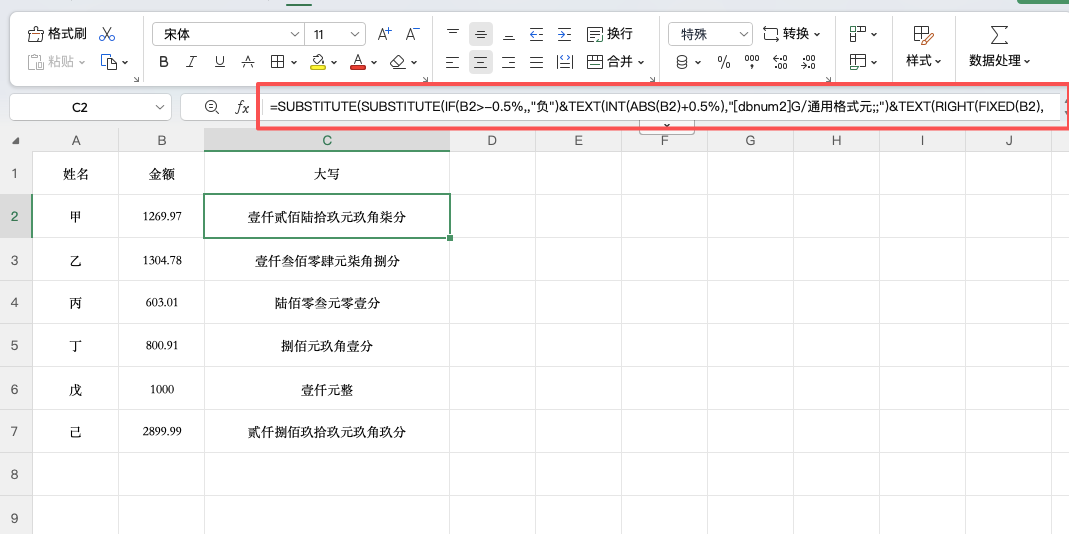Click the eraser clear icon
The width and height of the screenshot is (1069, 534).
pos(398,62)
